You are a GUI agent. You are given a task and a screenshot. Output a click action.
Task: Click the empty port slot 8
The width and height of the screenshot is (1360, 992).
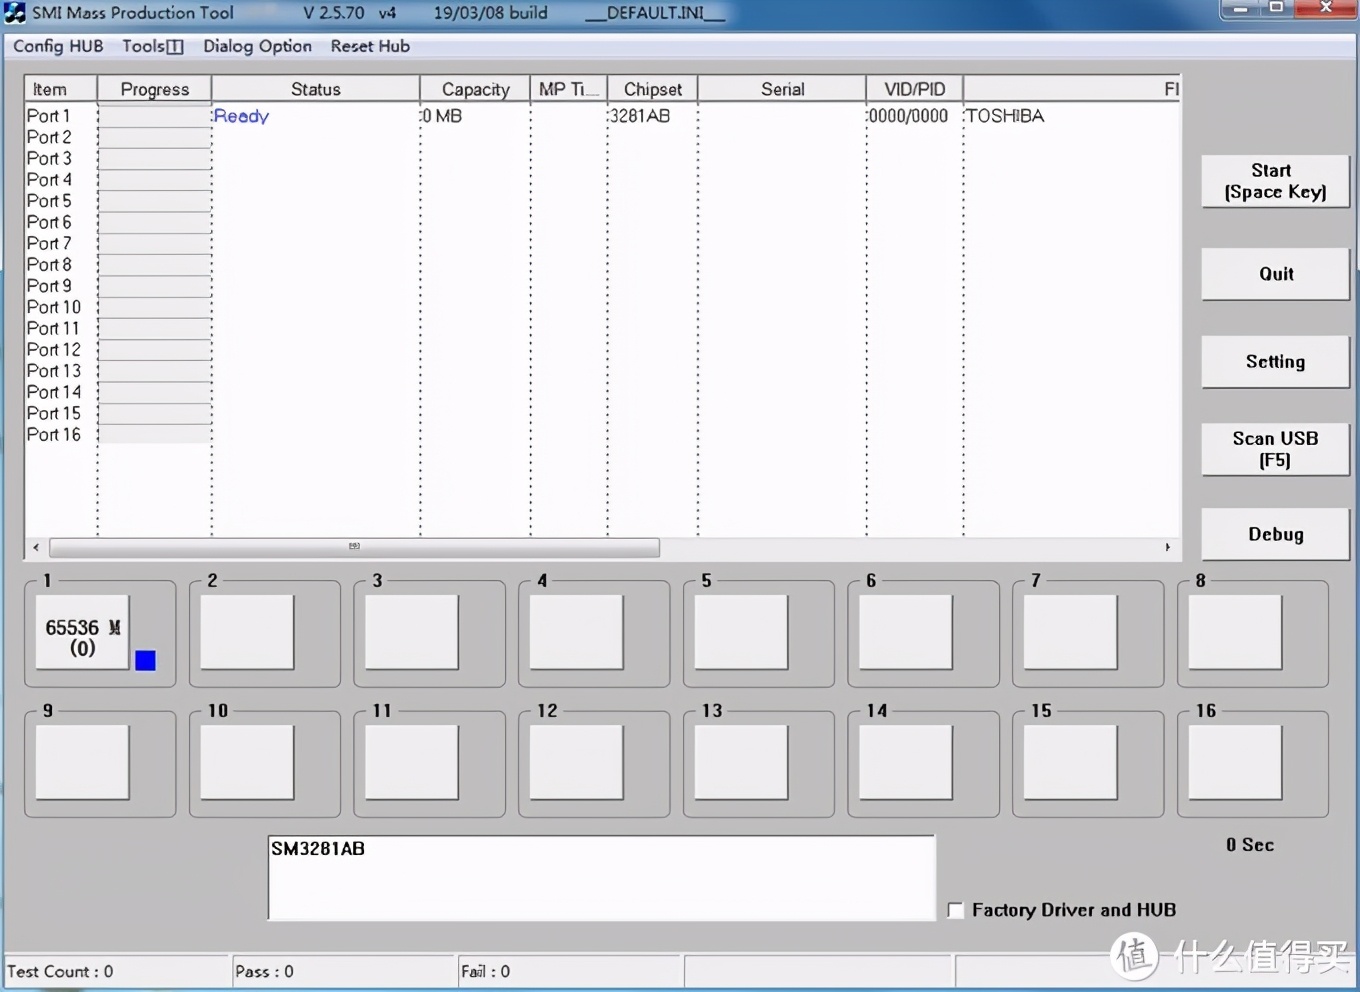pos(1235,633)
